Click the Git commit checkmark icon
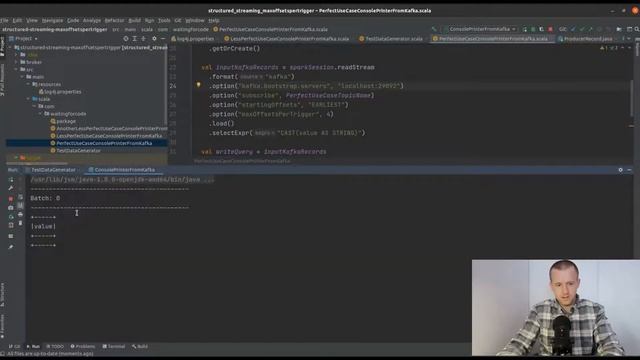640x360 pixels. tap(582, 29)
